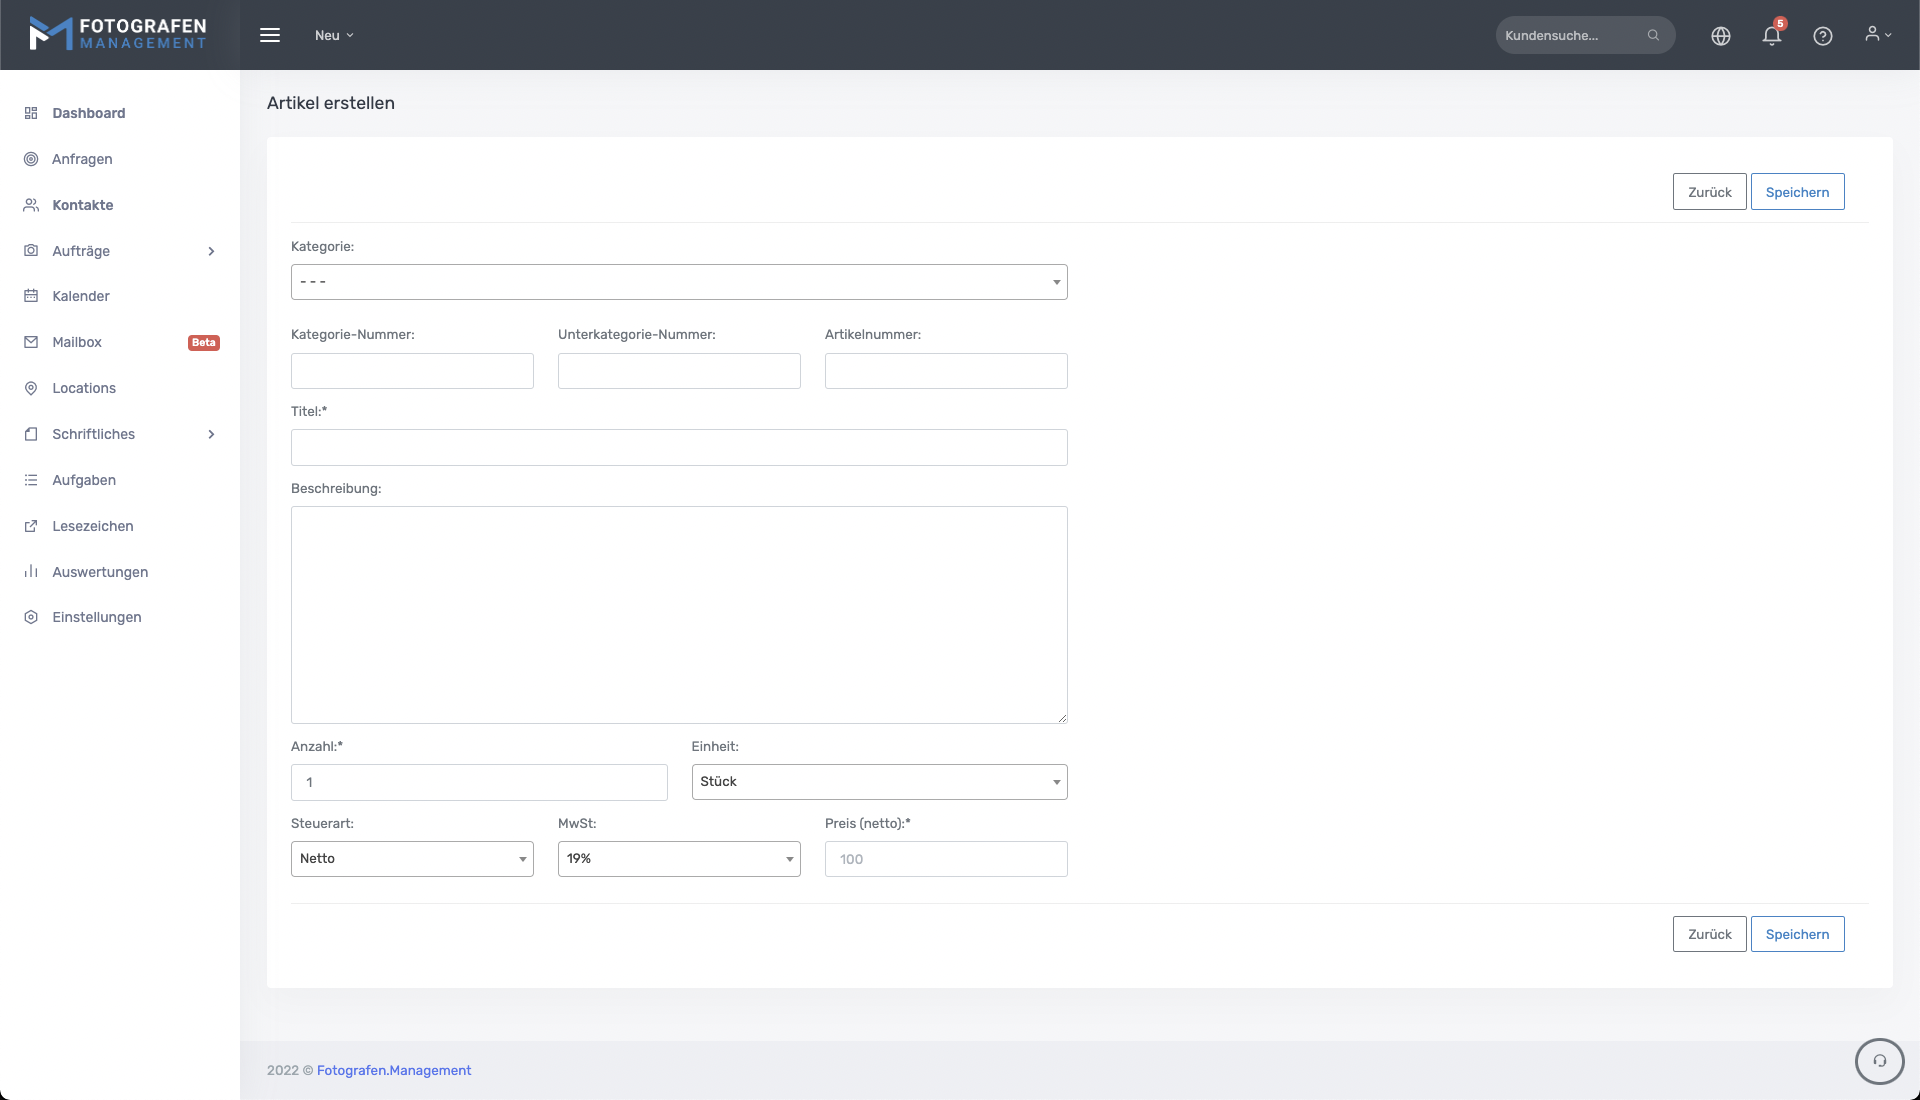This screenshot has width=1920, height=1100.
Task: Click the chat support icon at bottom right
Action: click(x=1879, y=1061)
